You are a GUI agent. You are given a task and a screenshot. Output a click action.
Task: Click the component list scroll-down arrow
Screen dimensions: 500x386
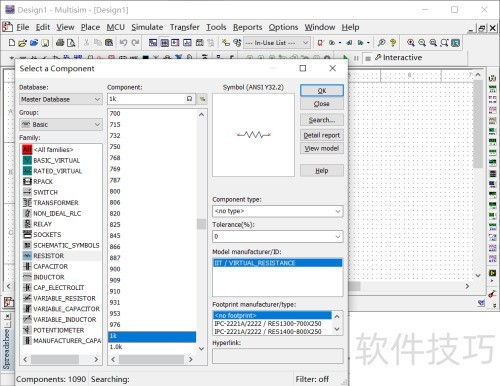point(201,349)
